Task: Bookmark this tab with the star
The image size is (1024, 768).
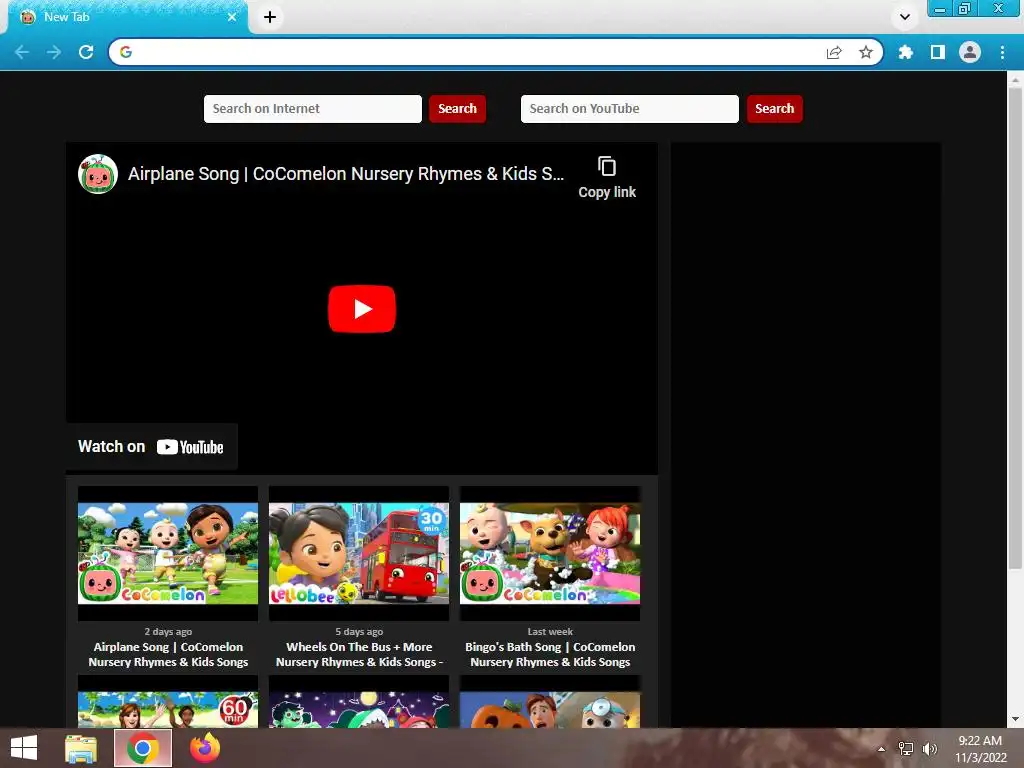Action: tap(866, 52)
